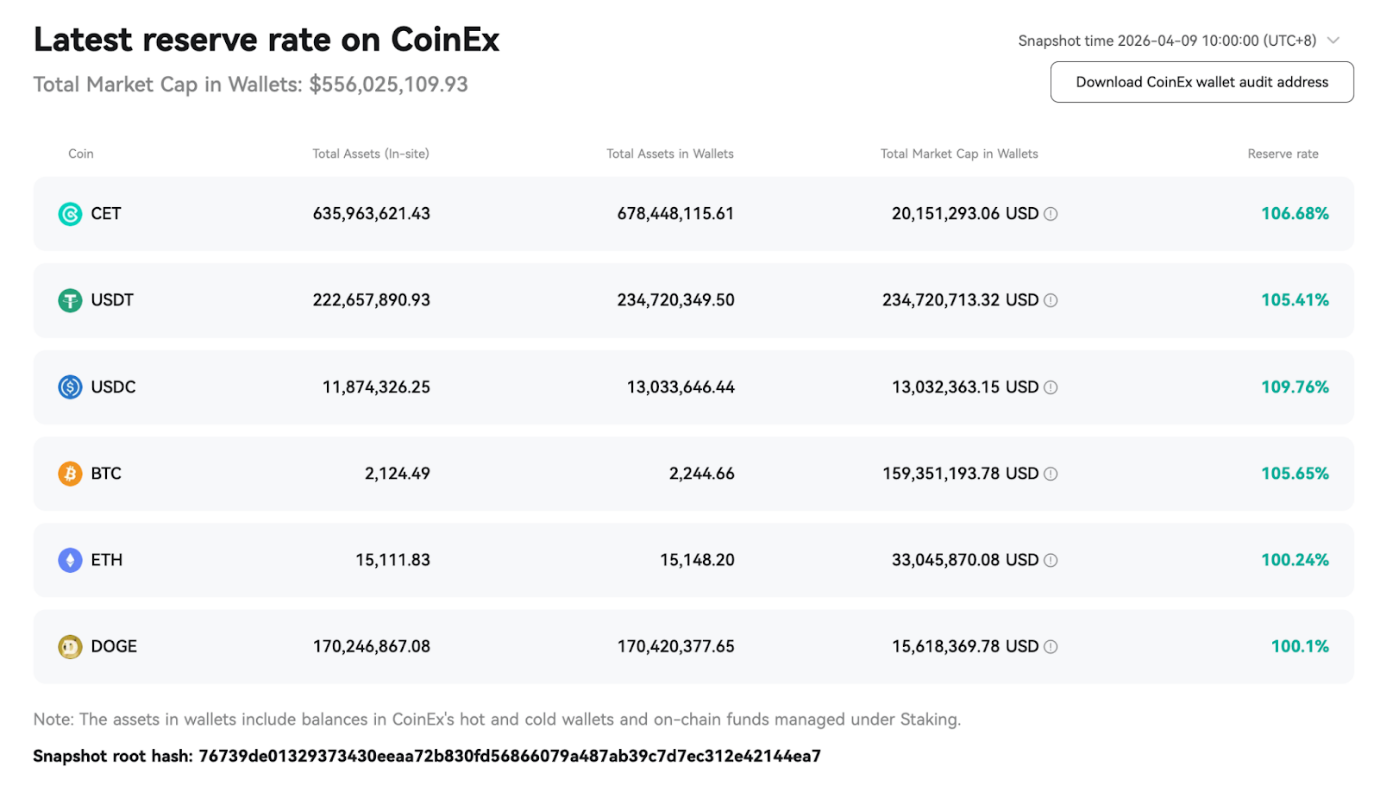Click the info icon next to BTC market cap
1380x792 pixels.
1052,473
